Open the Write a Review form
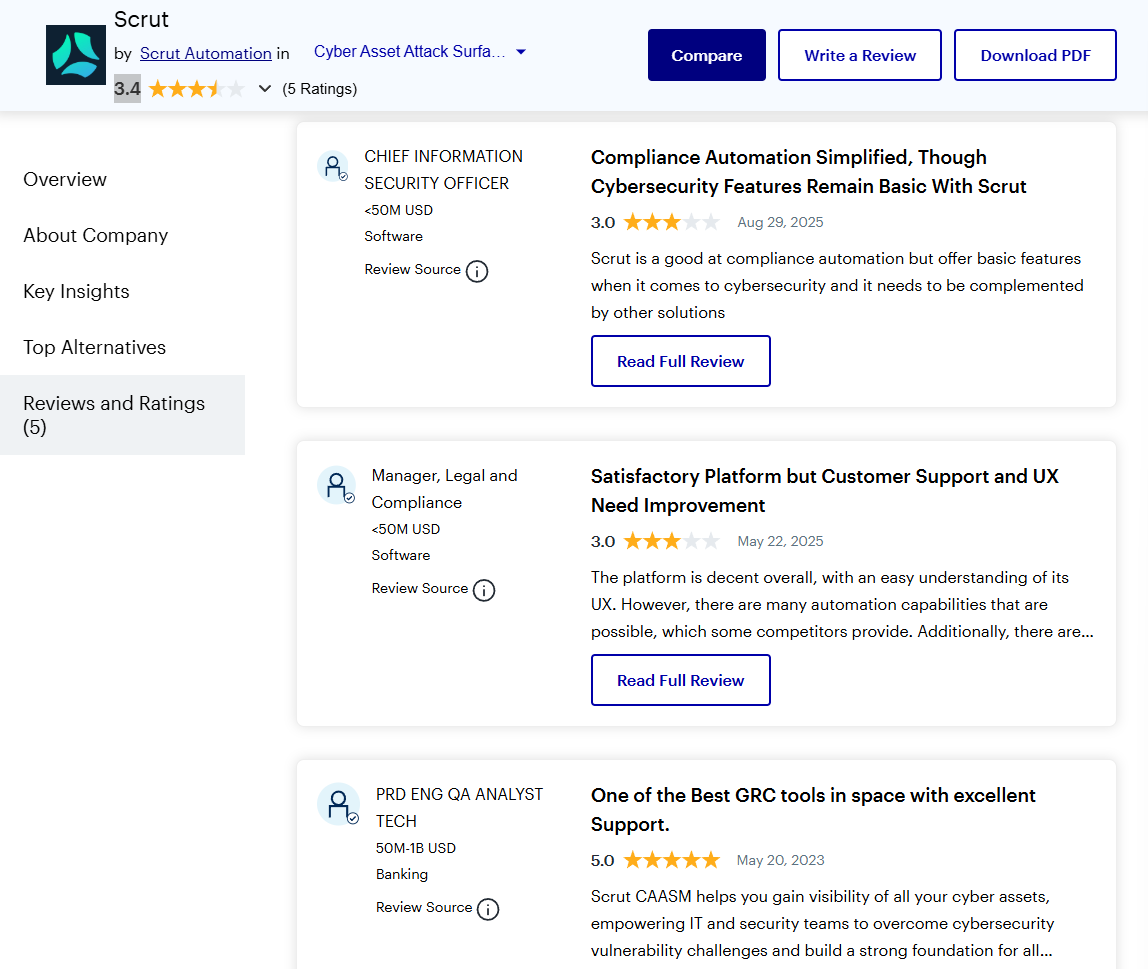 [859, 55]
